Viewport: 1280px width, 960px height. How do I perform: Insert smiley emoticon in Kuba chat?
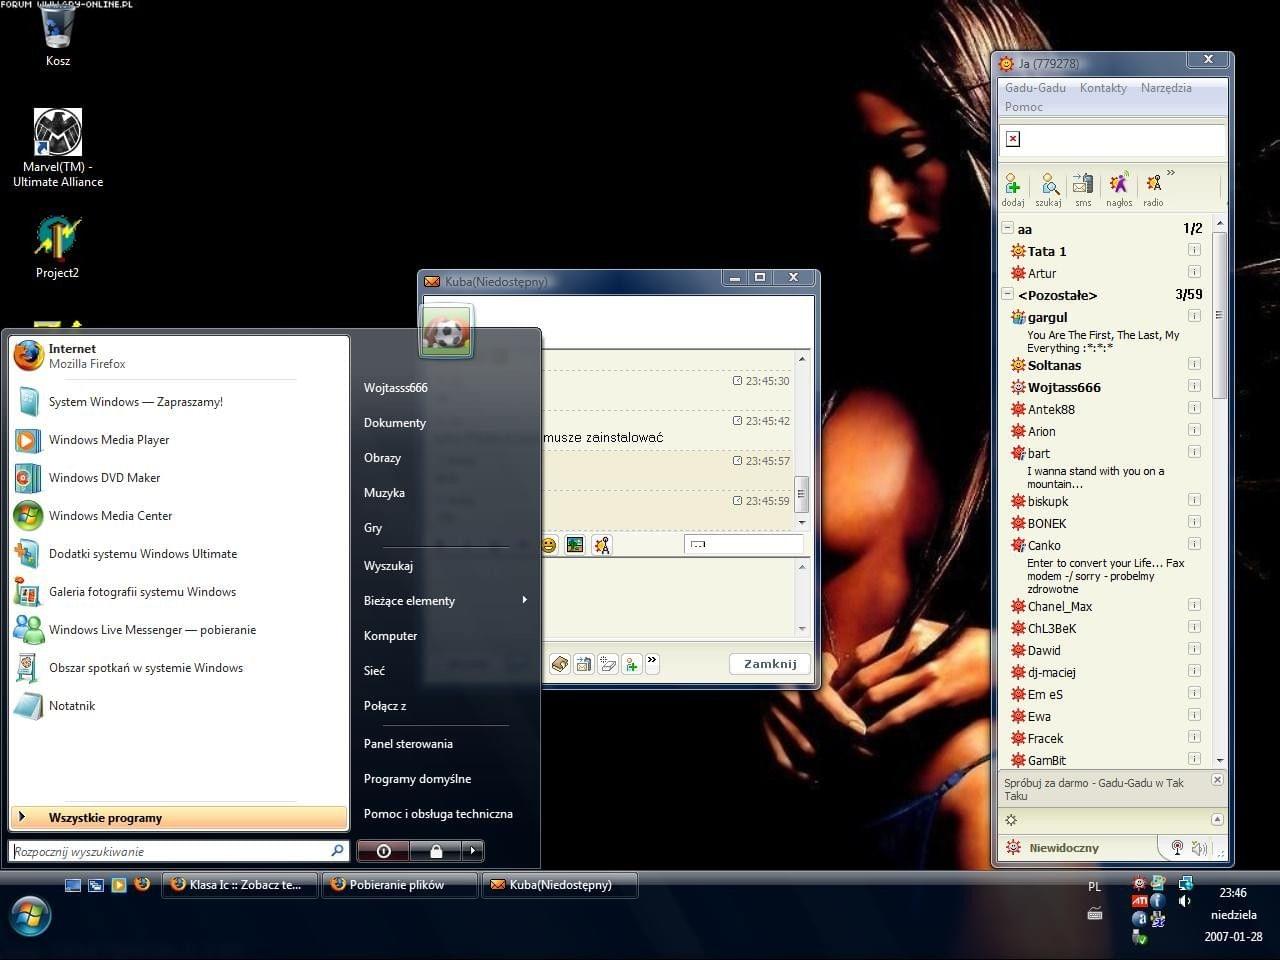click(x=548, y=545)
